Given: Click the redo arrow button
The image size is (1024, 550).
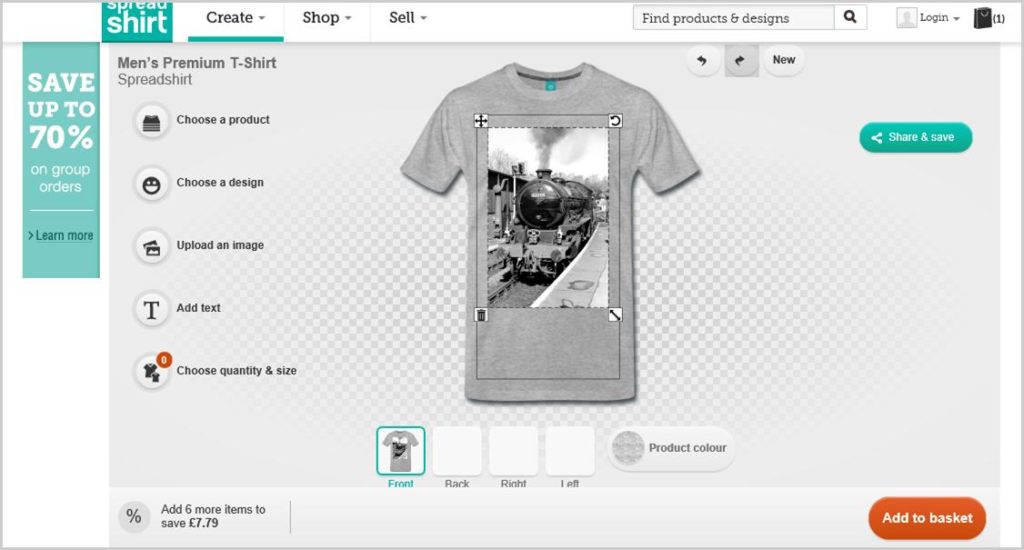Looking at the screenshot, I should coord(741,61).
